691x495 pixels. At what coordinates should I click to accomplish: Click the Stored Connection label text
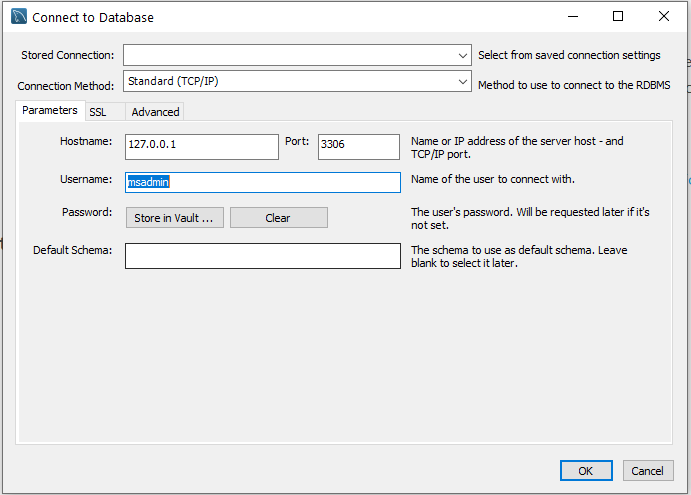pyautogui.click(x=67, y=55)
